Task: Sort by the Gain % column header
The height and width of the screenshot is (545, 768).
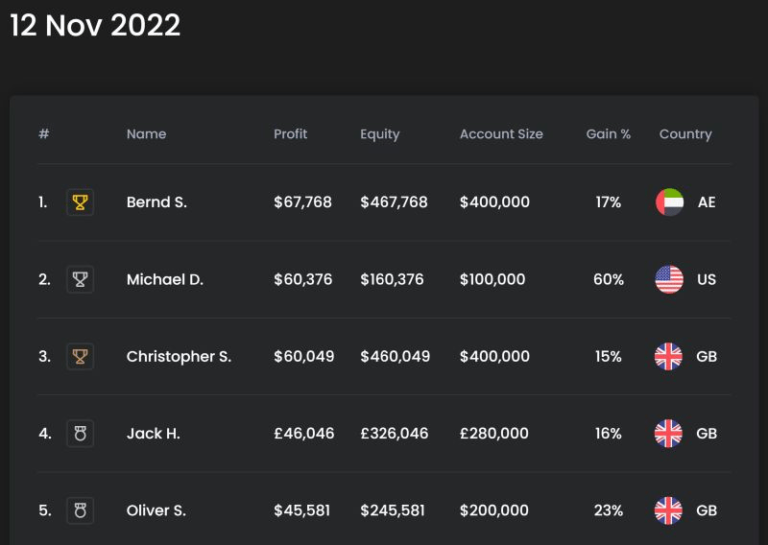Action: point(608,134)
